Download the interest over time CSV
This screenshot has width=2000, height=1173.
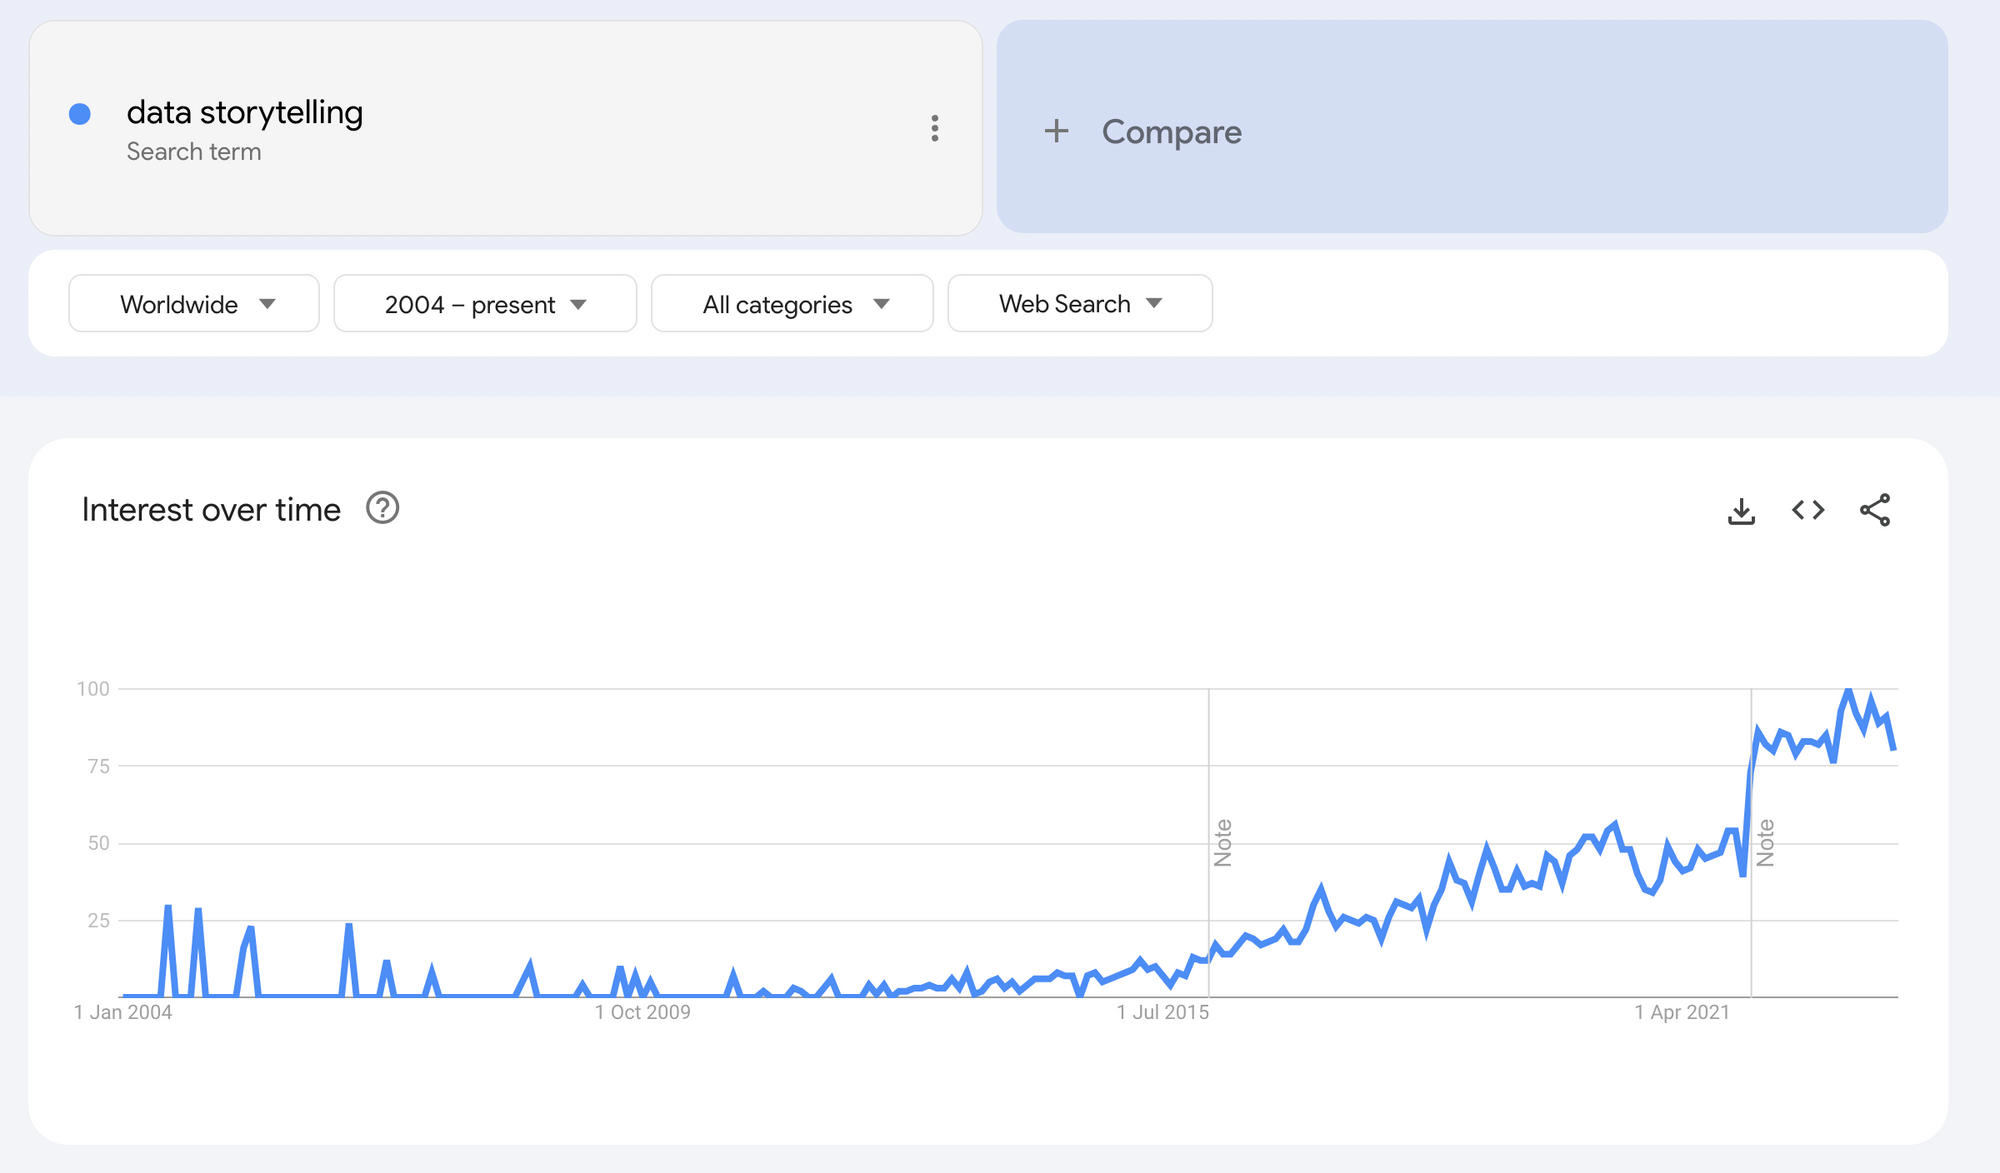(1741, 511)
